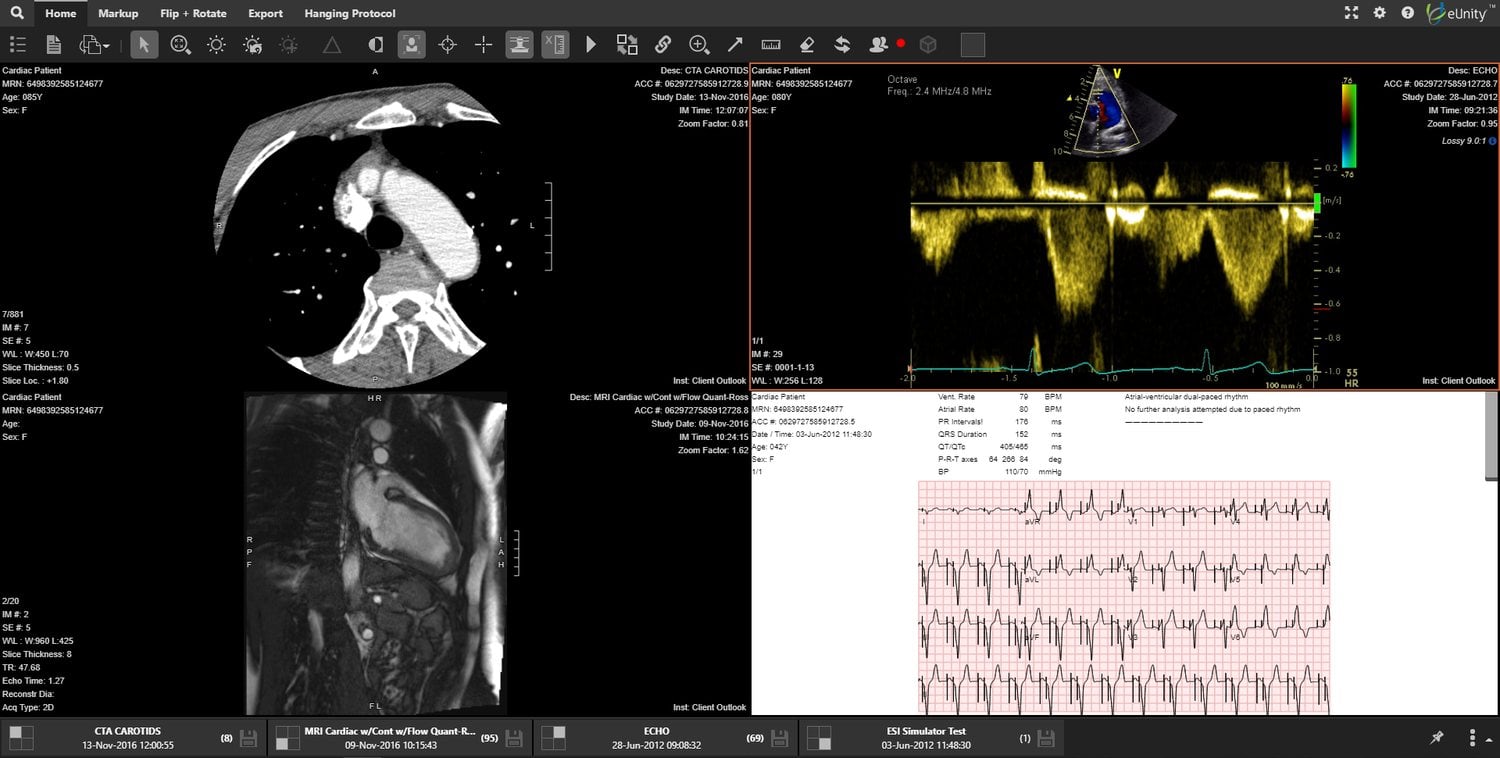Open the Flip + Rotate tab
This screenshot has width=1500, height=758.
193,13
